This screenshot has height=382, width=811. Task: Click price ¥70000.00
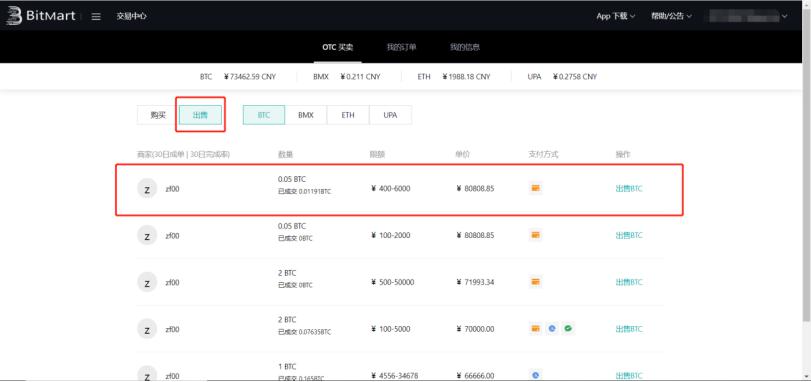[475, 329]
